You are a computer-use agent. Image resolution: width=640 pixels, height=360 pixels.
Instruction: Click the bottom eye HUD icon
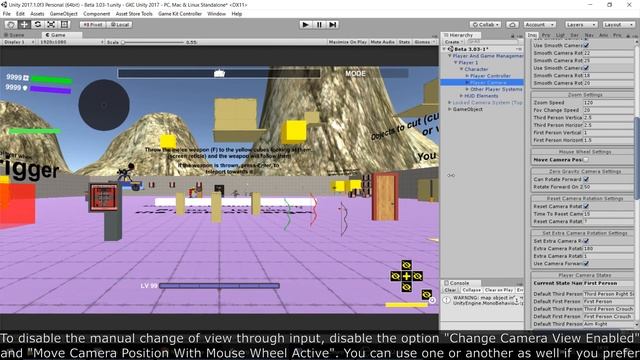point(407,287)
